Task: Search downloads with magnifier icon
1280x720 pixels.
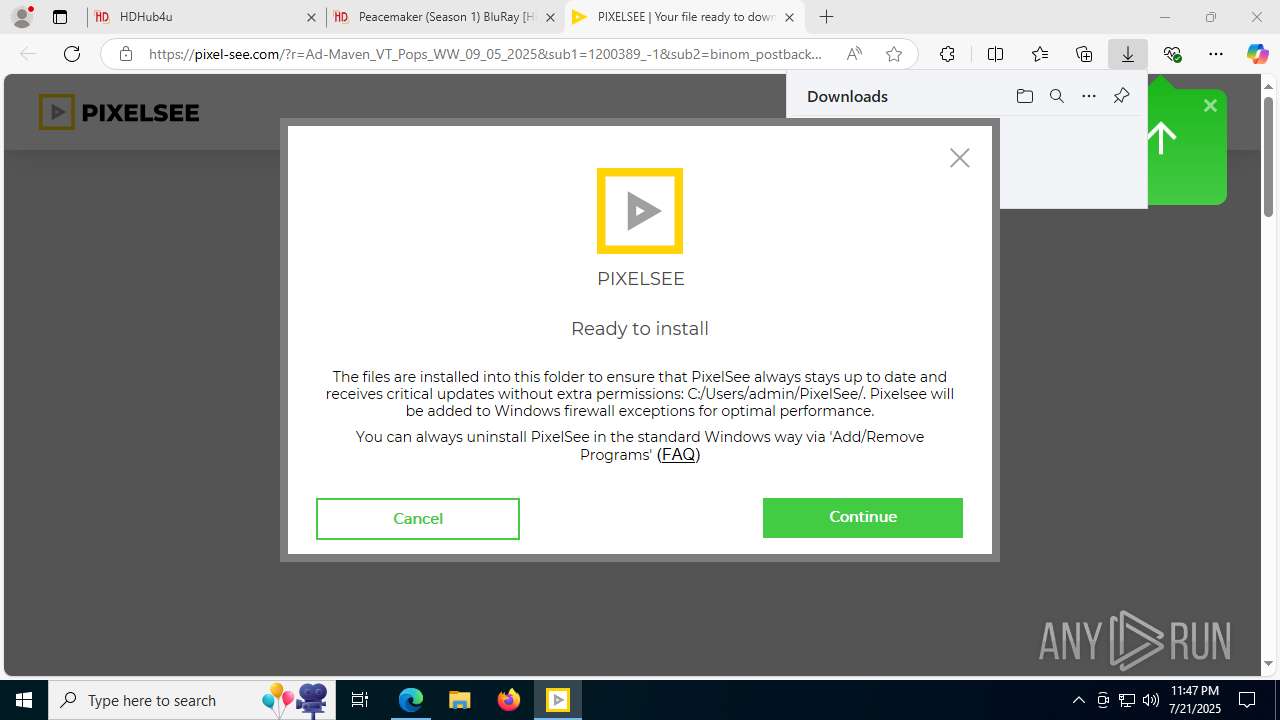Action: (x=1056, y=96)
